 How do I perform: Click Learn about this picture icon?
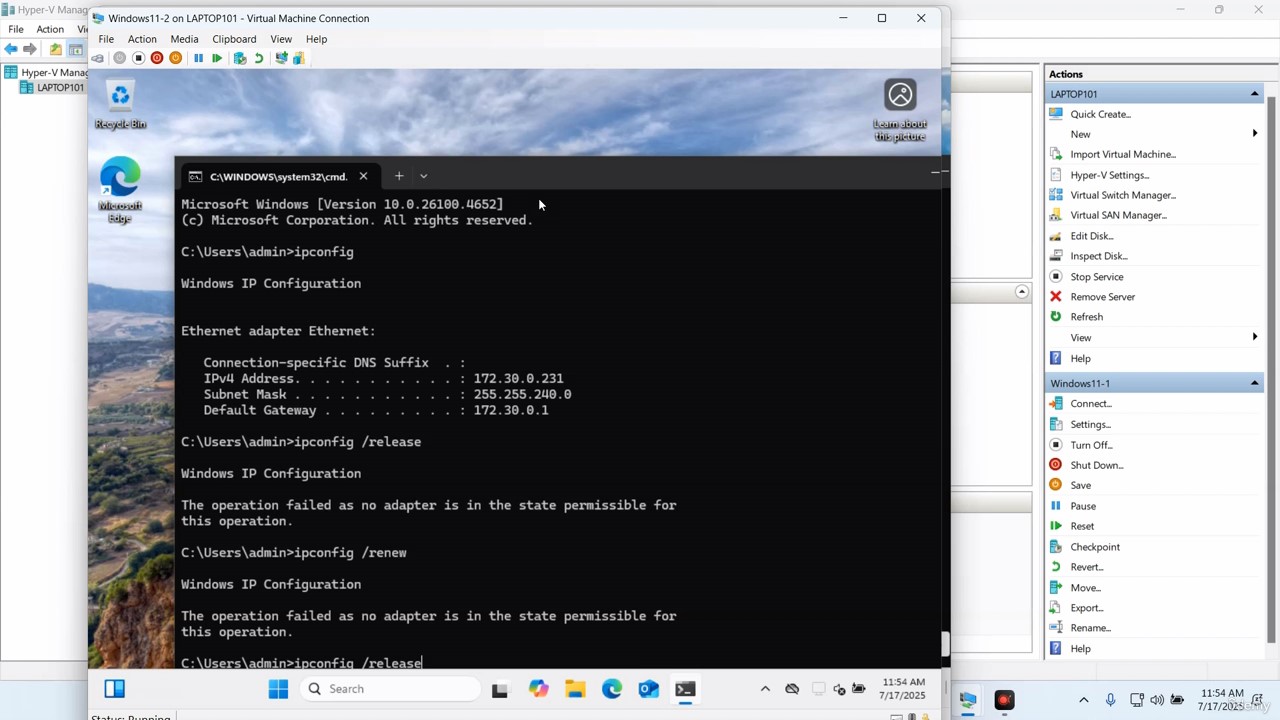(900, 110)
